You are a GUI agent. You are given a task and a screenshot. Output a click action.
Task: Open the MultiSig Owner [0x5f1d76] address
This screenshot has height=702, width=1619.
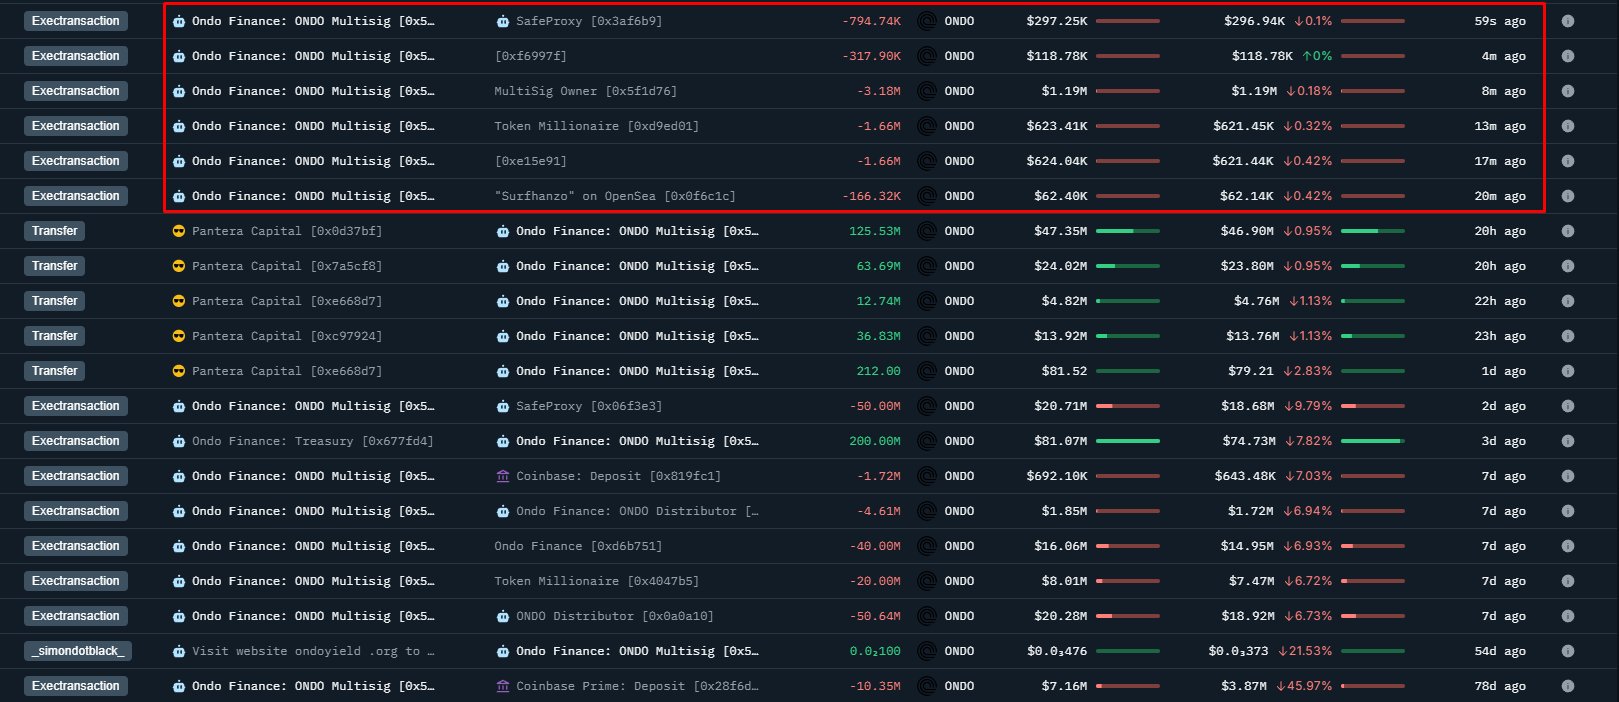click(585, 91)
